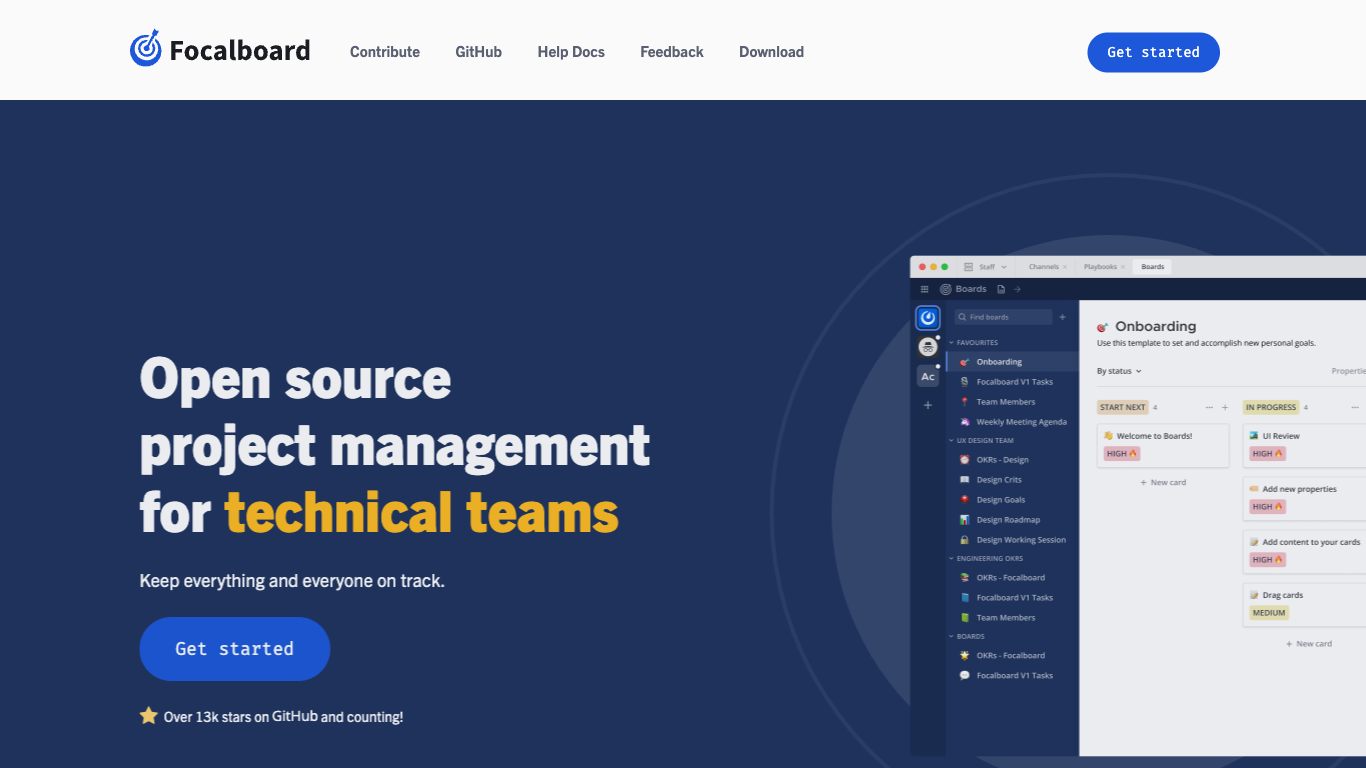Click HIGH tag on Welcome to Boards card
Image resolution: width=1366 pixels, height=768 pixels.
(1122, 454)
